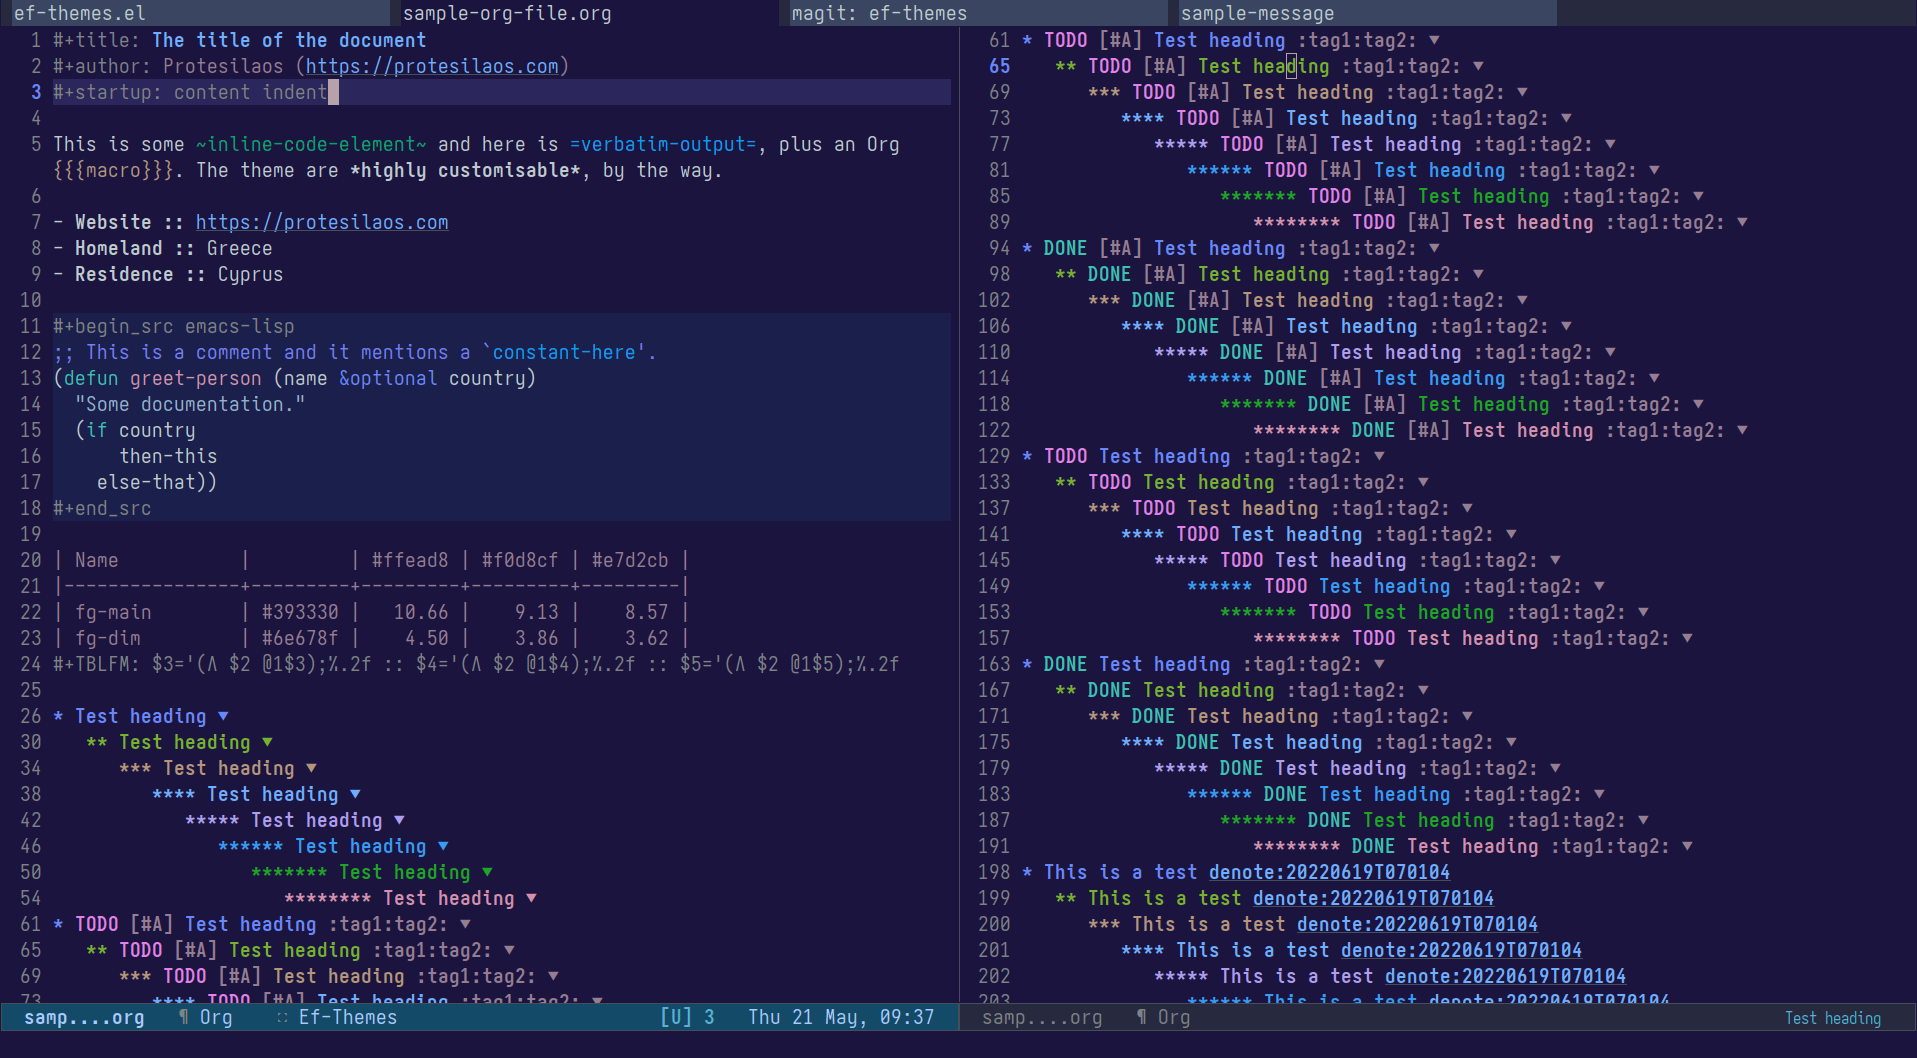Toggle fold arrow of line 30 Test heading
Screen dimensions: 1917x1058
pos(267,742)
